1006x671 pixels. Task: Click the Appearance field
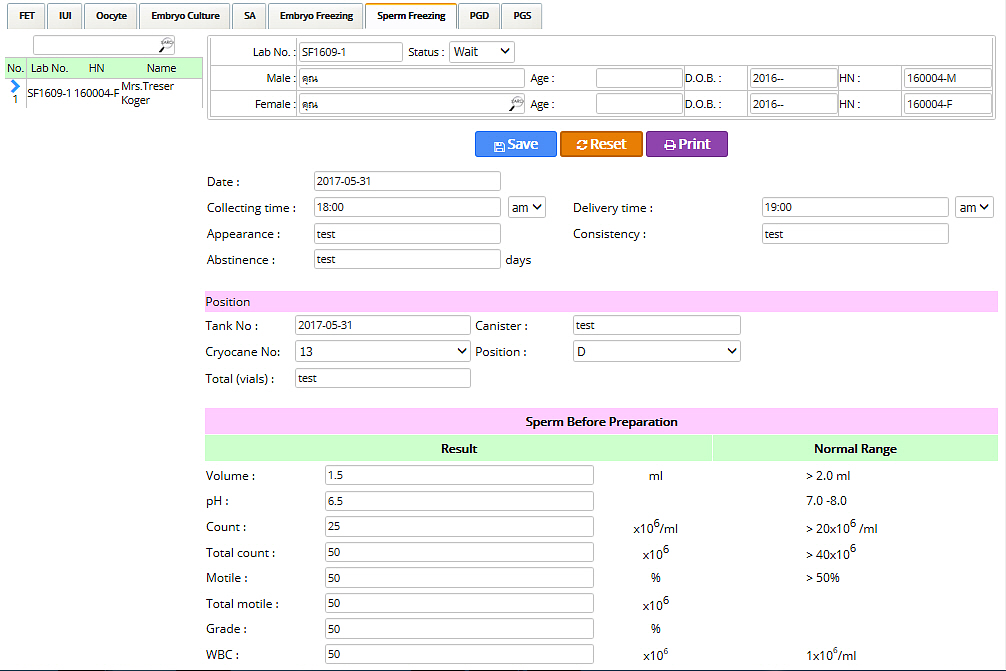(x=407, y=234)
